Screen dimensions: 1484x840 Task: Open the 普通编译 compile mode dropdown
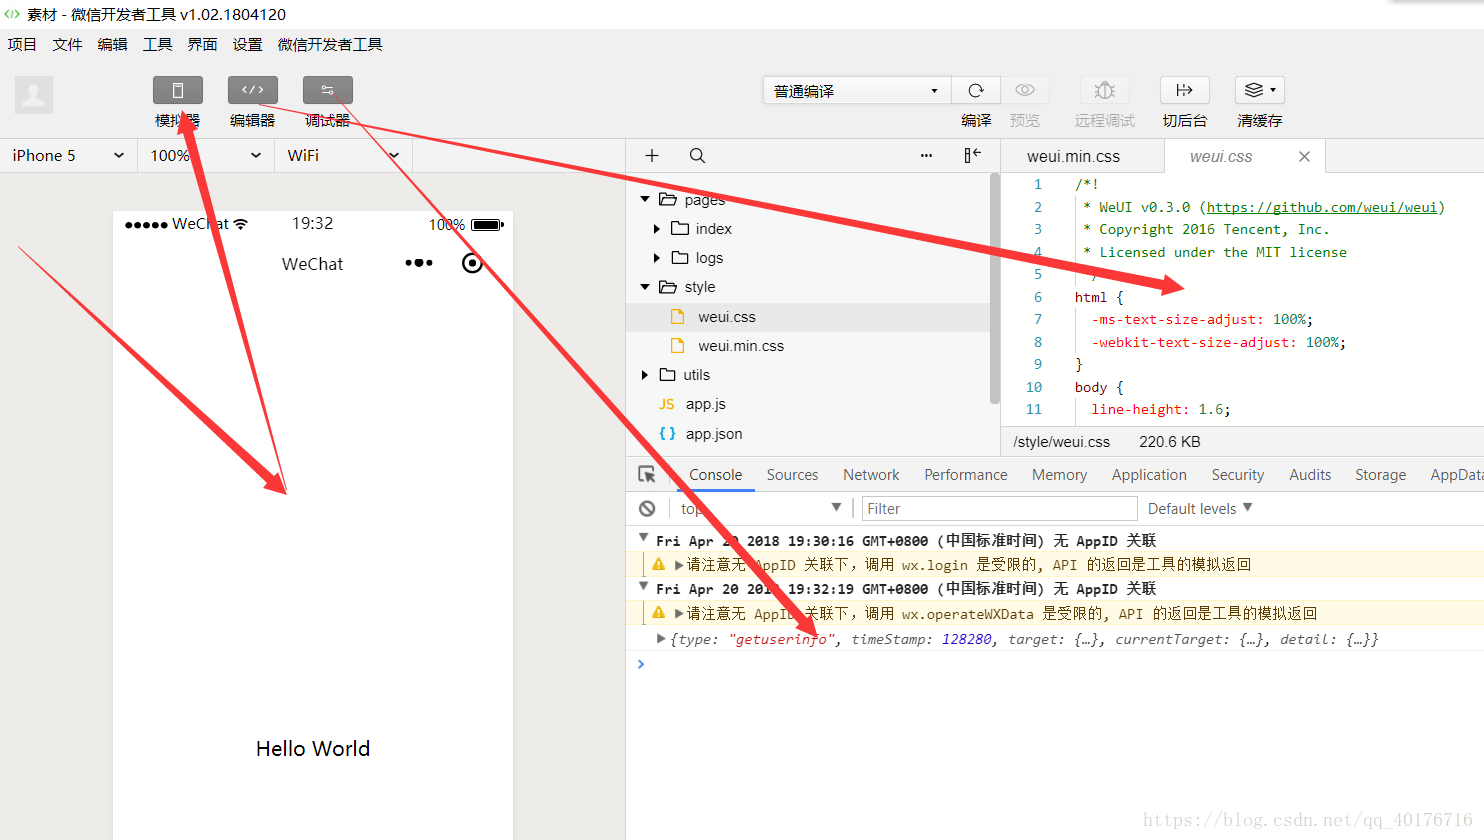(x=857, y=90)
